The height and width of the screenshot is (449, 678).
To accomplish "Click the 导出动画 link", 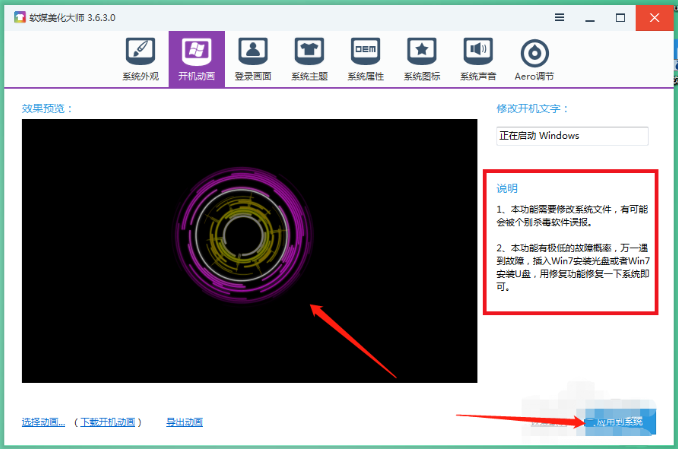I will click(185, 422).
